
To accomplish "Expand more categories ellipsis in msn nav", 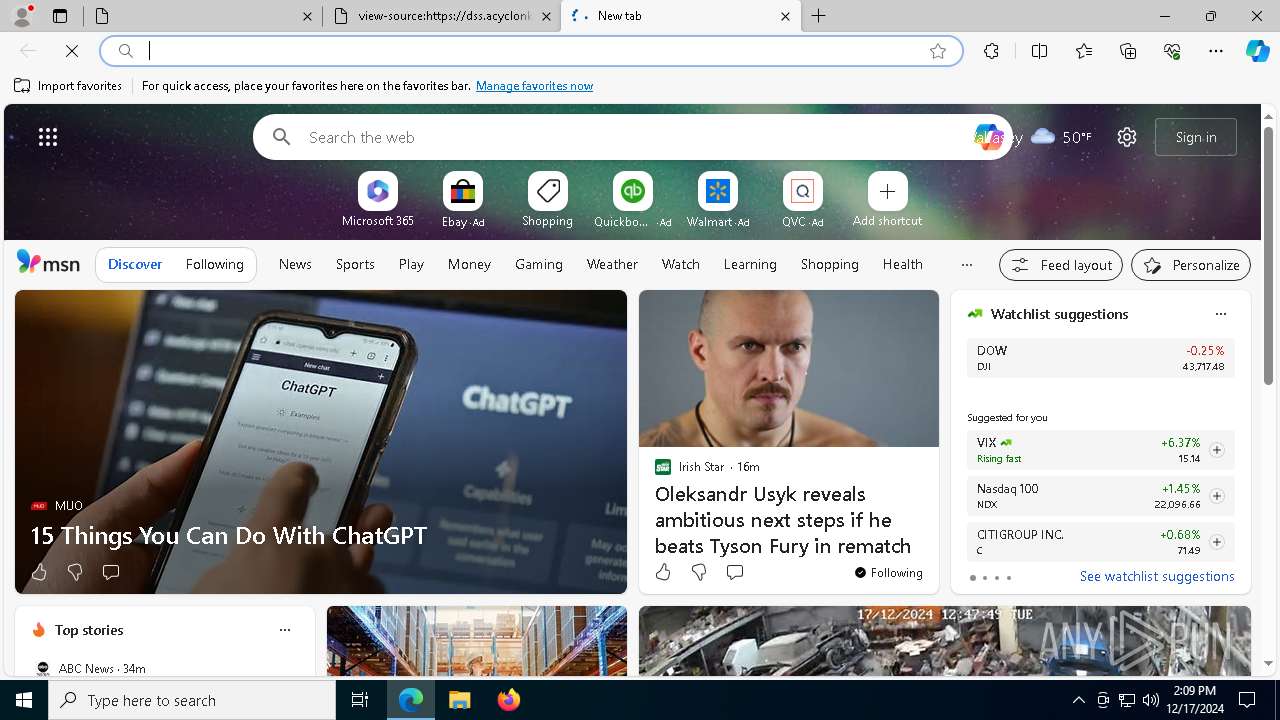I will tap(966, 265).
